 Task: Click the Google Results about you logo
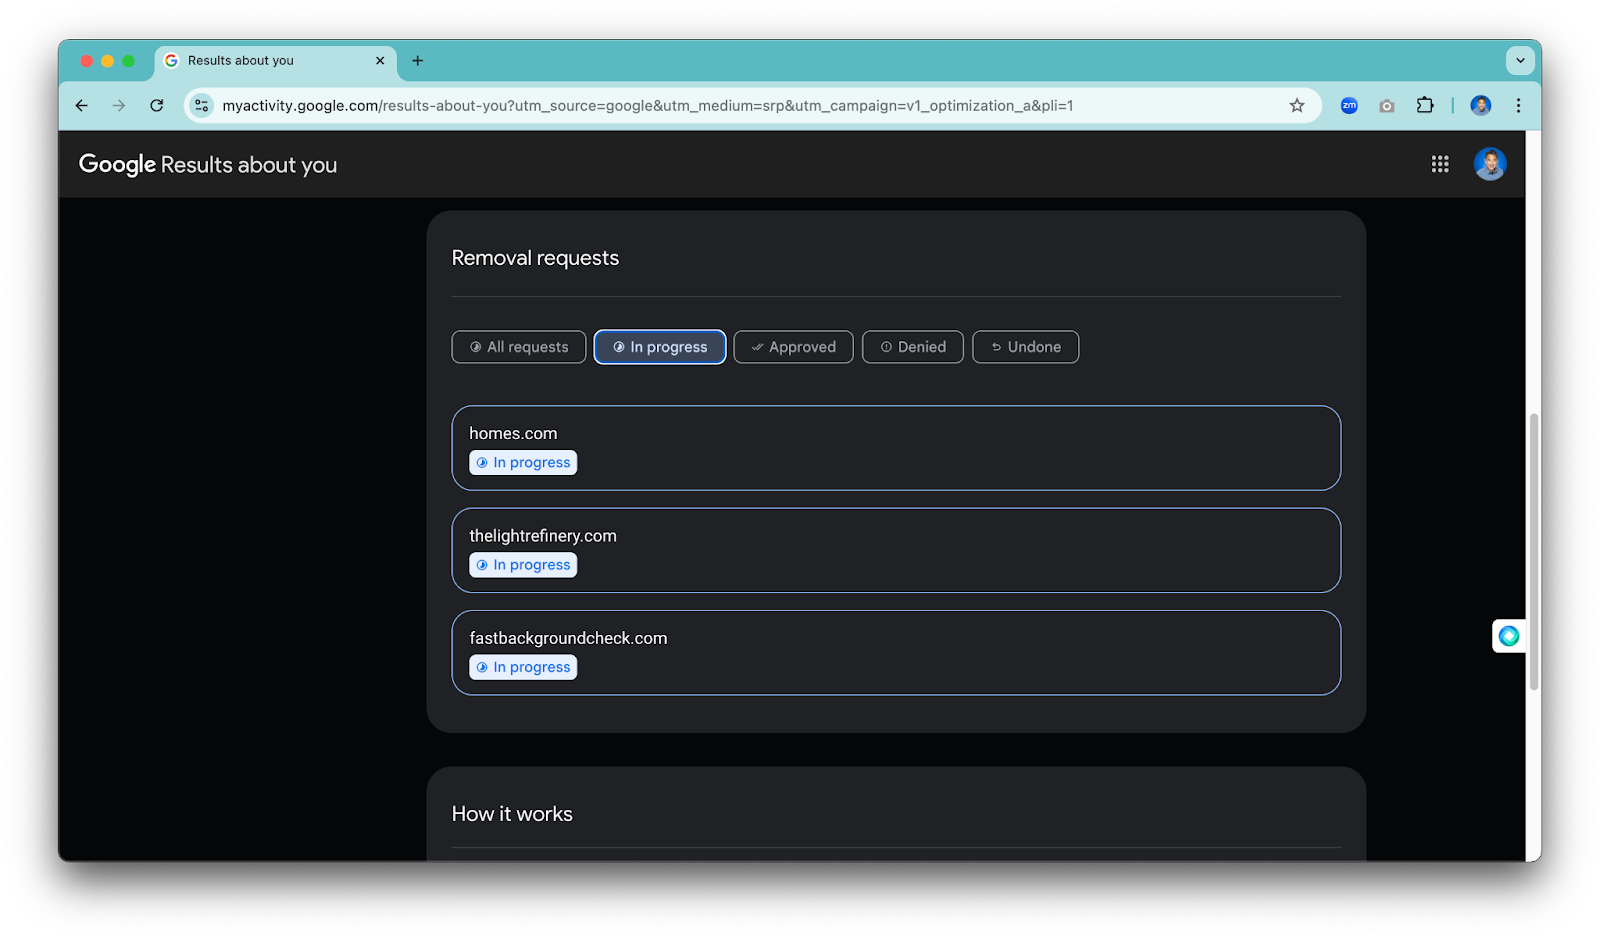(208, 165)
